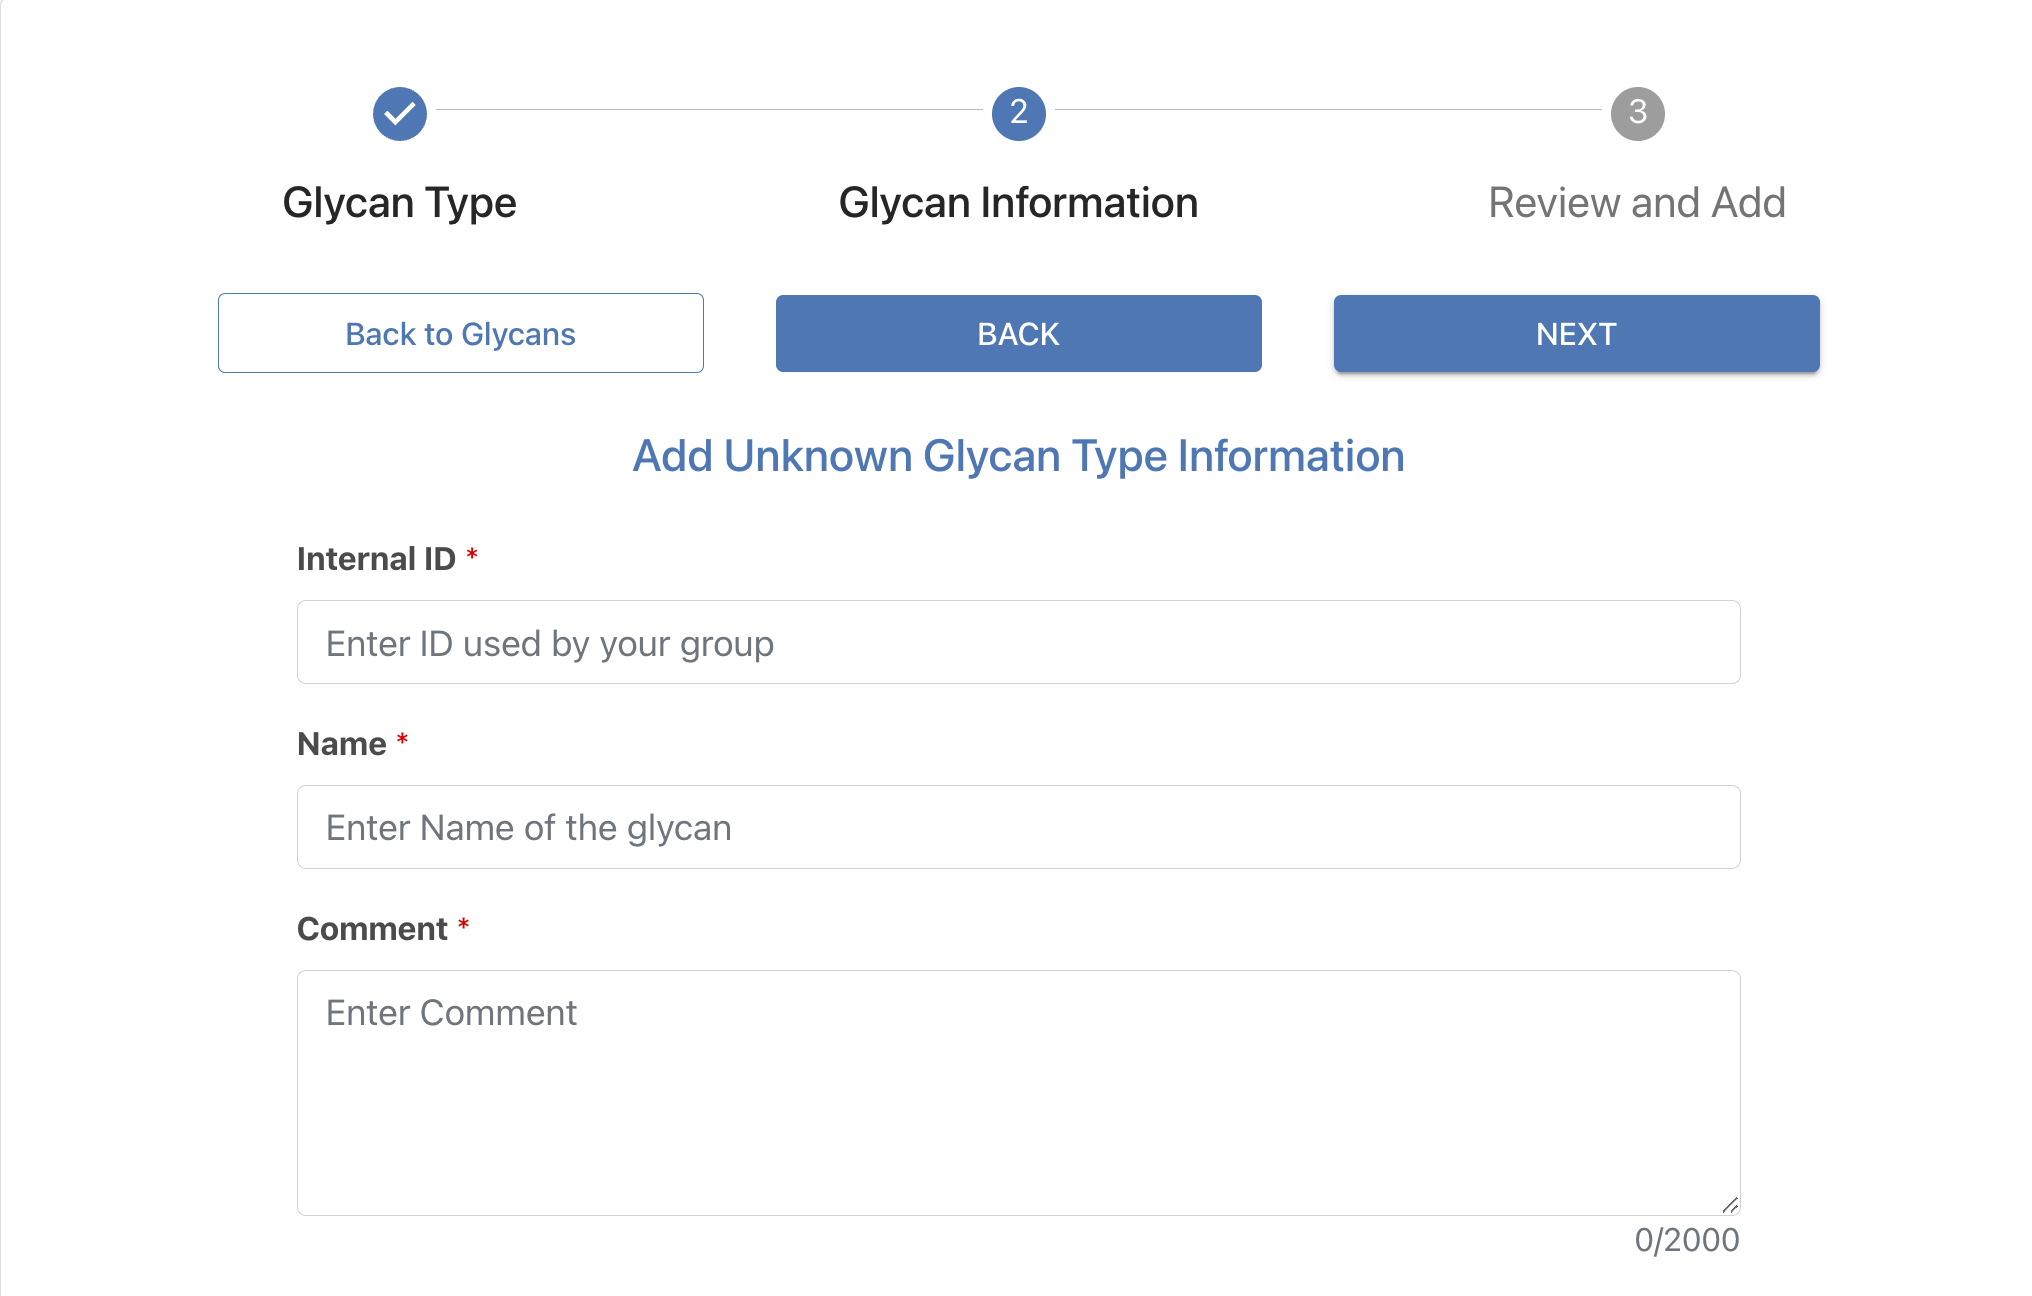This screenshot has width=2032, height=1296.
Task: Click the Comment field label
Action: [372, 929]
